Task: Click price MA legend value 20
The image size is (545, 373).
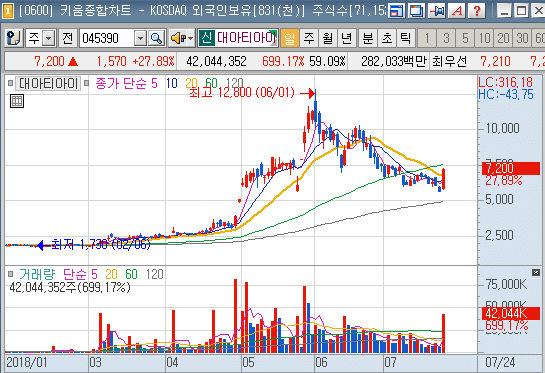Action: (191, 83)
